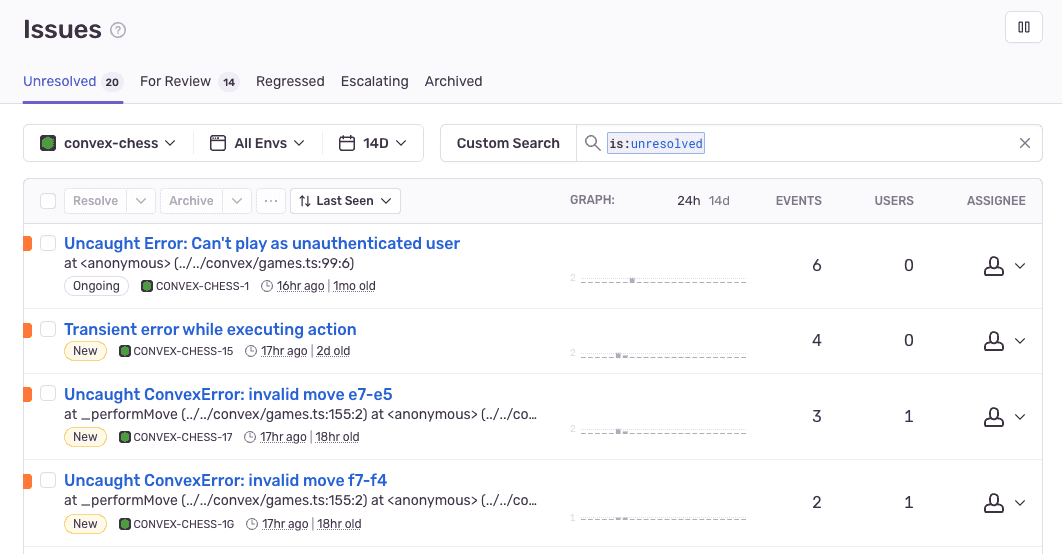This screenshot has height=554, width=1062.
Task: Click clock icon next to 16hr ago
Action: (x=267, y=286)
